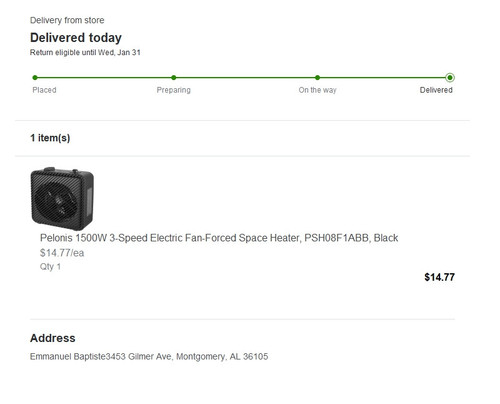Click the Address section heading
Image resolution: width=500 pixels, height=404 pixels.
tap(53, 338)
